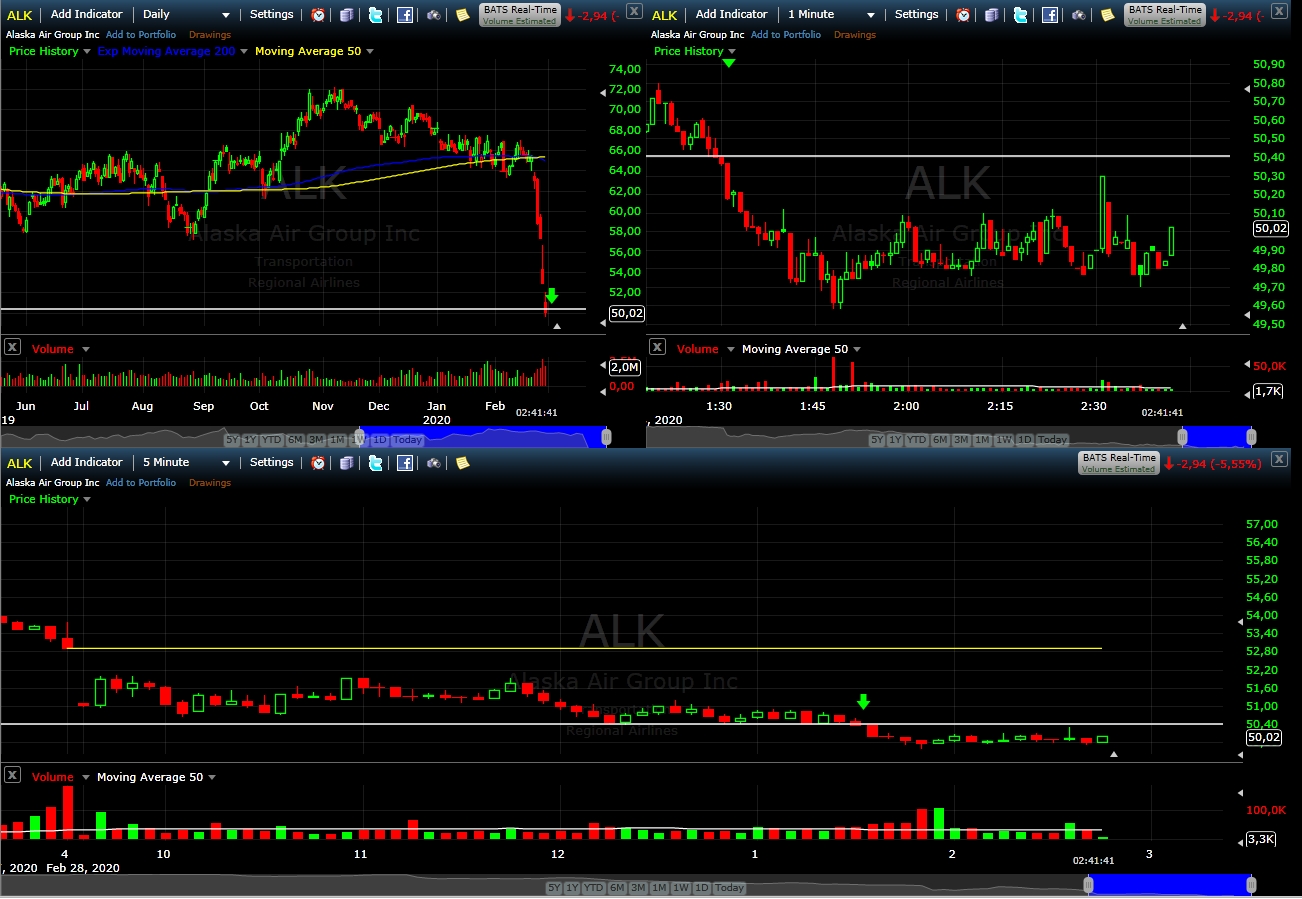Viewport: 1302px width, 899px height.
Task: Expand Price History options on 1 Minute chart
Action: (x=732, y=51)
